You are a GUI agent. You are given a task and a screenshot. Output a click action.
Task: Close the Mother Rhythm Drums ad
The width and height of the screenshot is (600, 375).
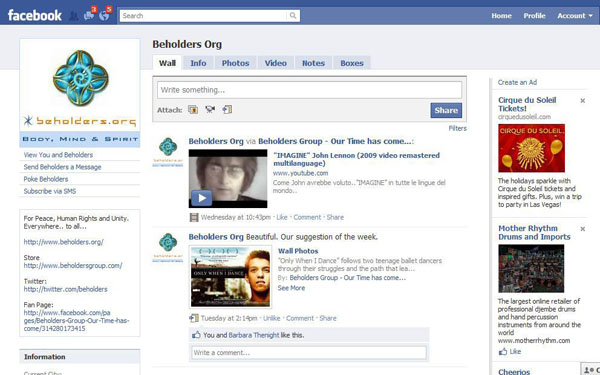click(582, 229)
